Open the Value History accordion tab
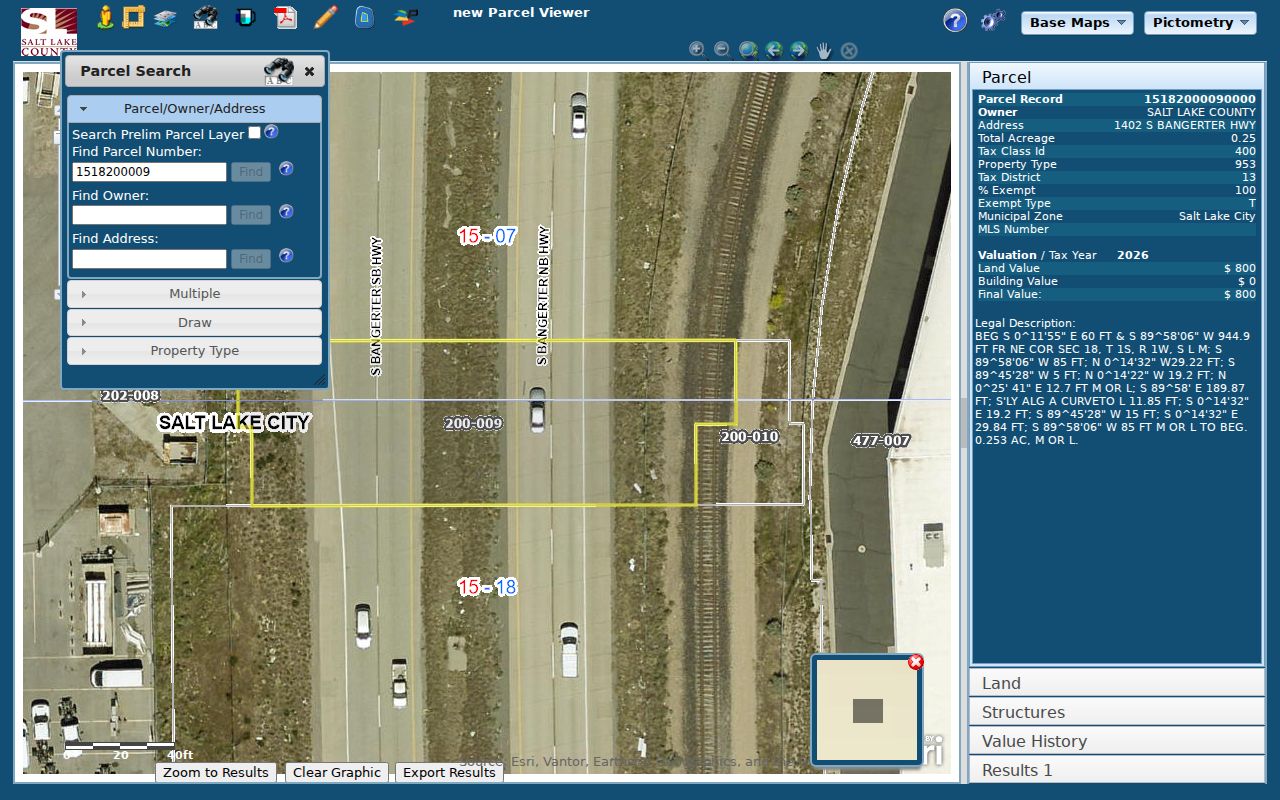Viewport: 1280px width, 800px height. [1116, 741]
